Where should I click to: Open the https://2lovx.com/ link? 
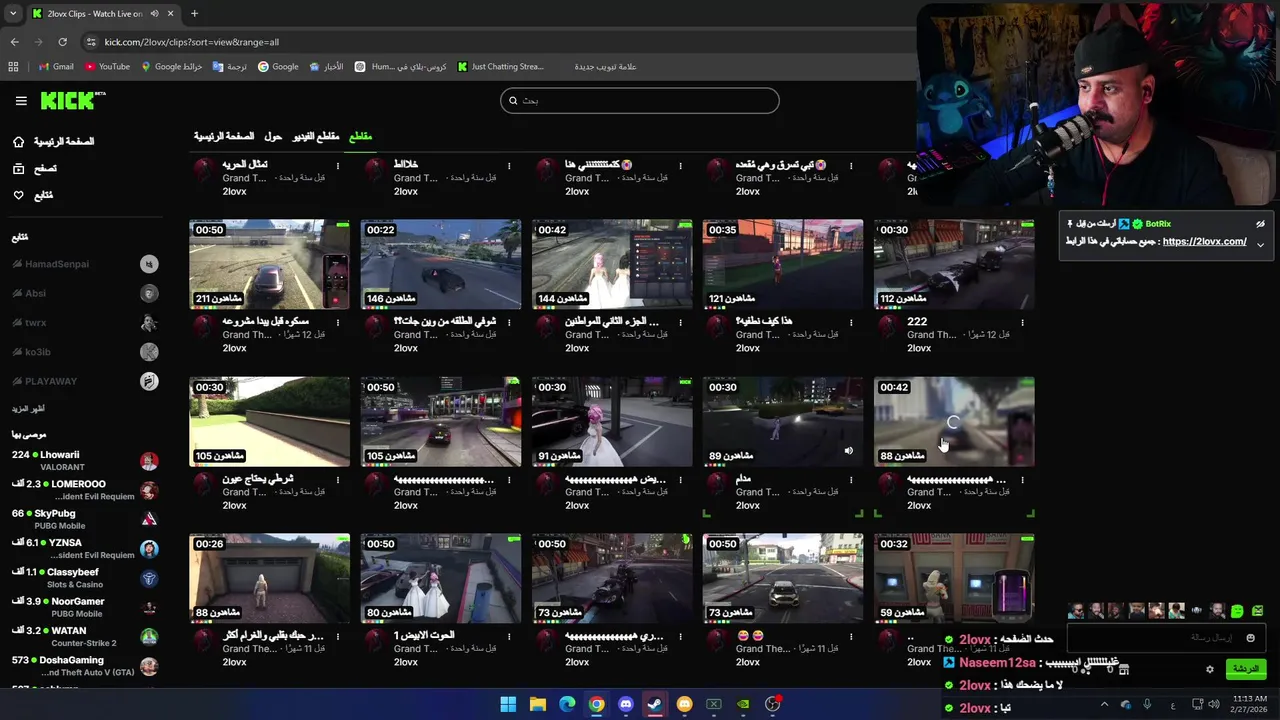[1204, 241]
